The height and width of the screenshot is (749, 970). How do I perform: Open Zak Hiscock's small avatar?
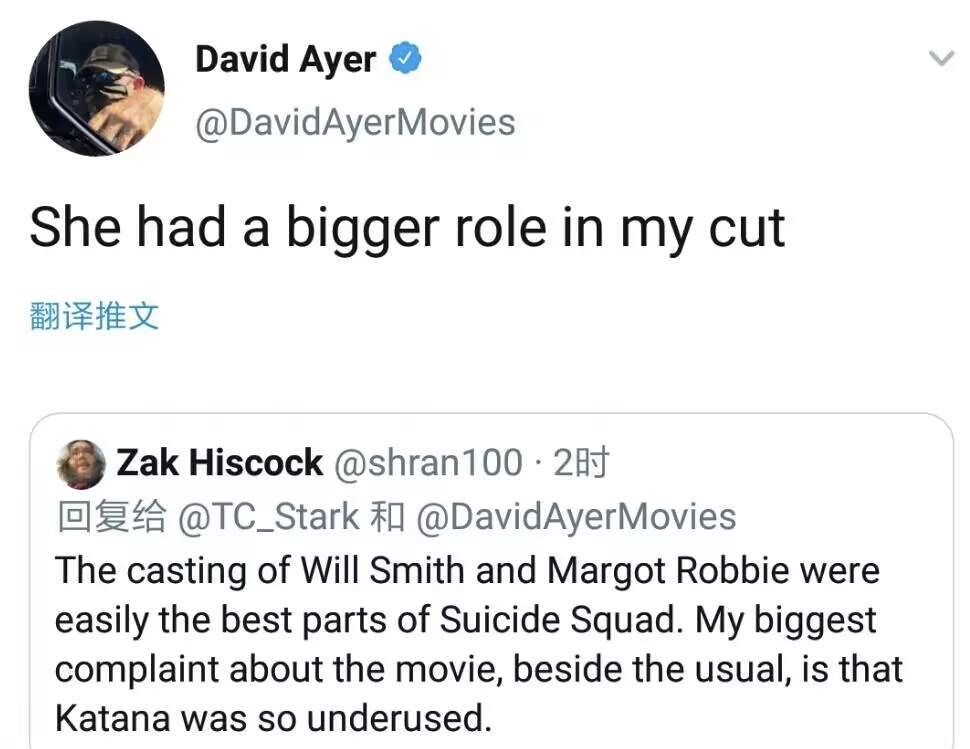82,464
